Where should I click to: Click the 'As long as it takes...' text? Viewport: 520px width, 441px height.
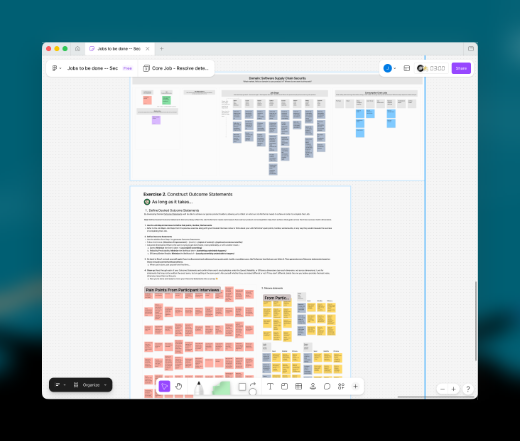pos(172,202)
